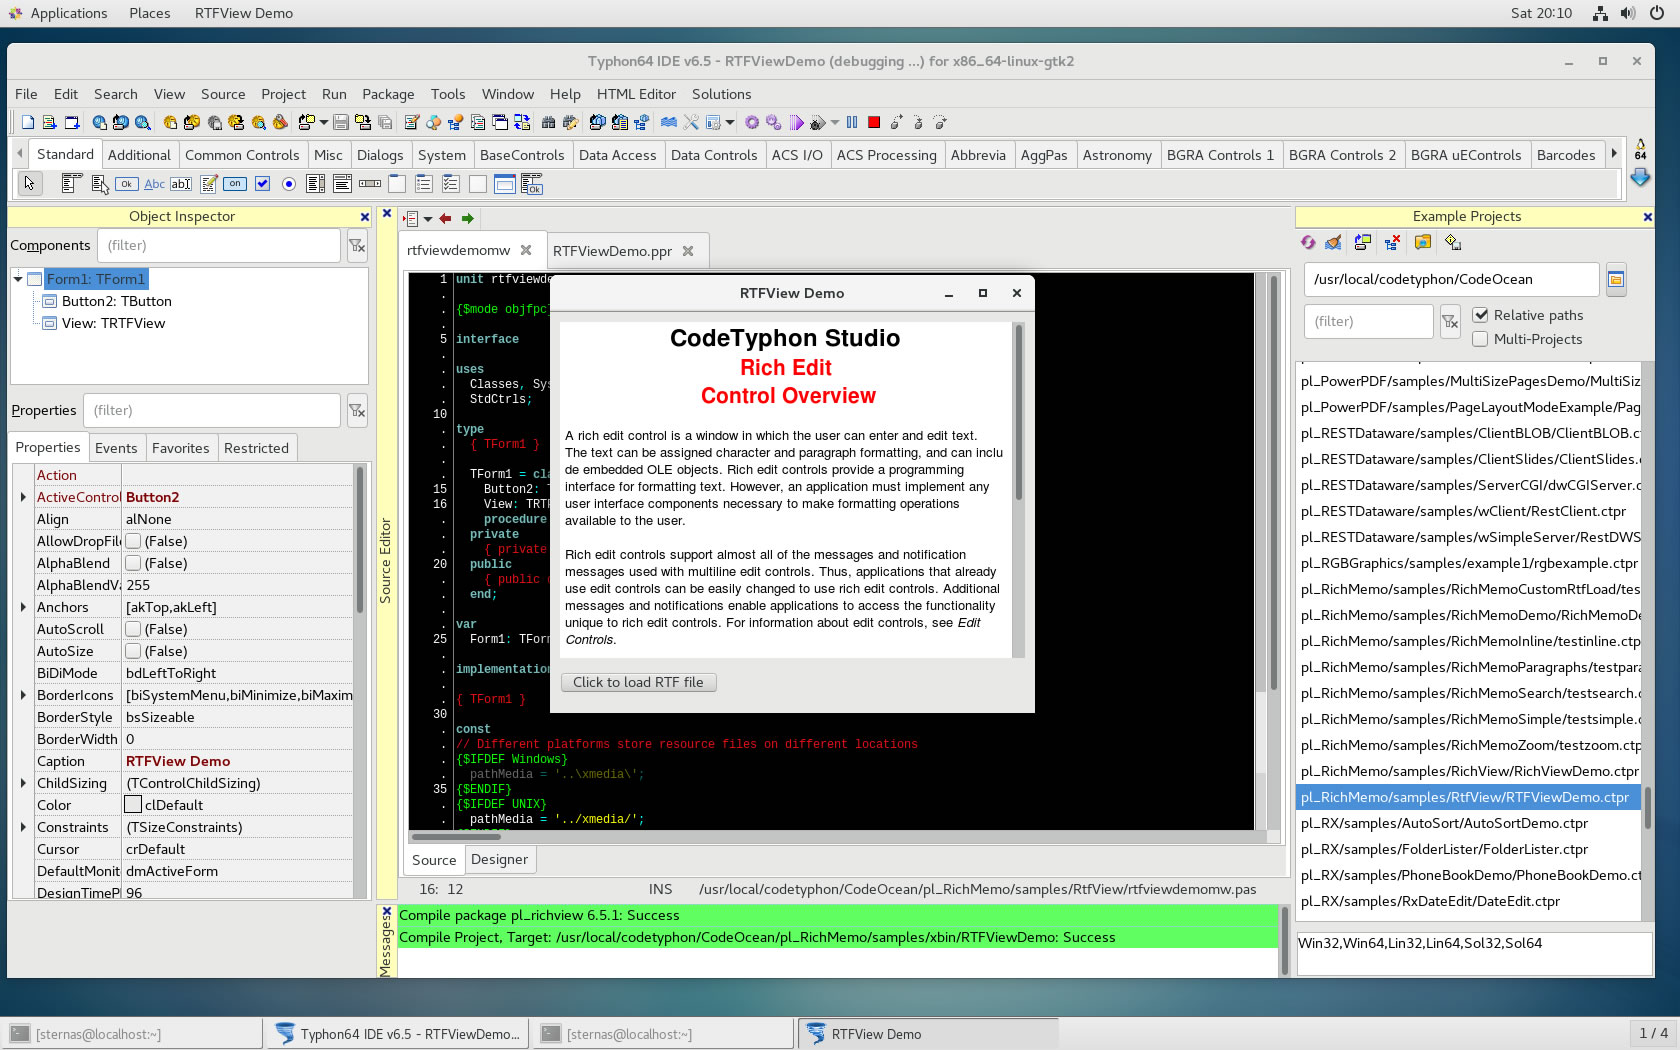Viewport: 1680px width, 1050px height.
Task: Open the Project menu
Action: 283,94
